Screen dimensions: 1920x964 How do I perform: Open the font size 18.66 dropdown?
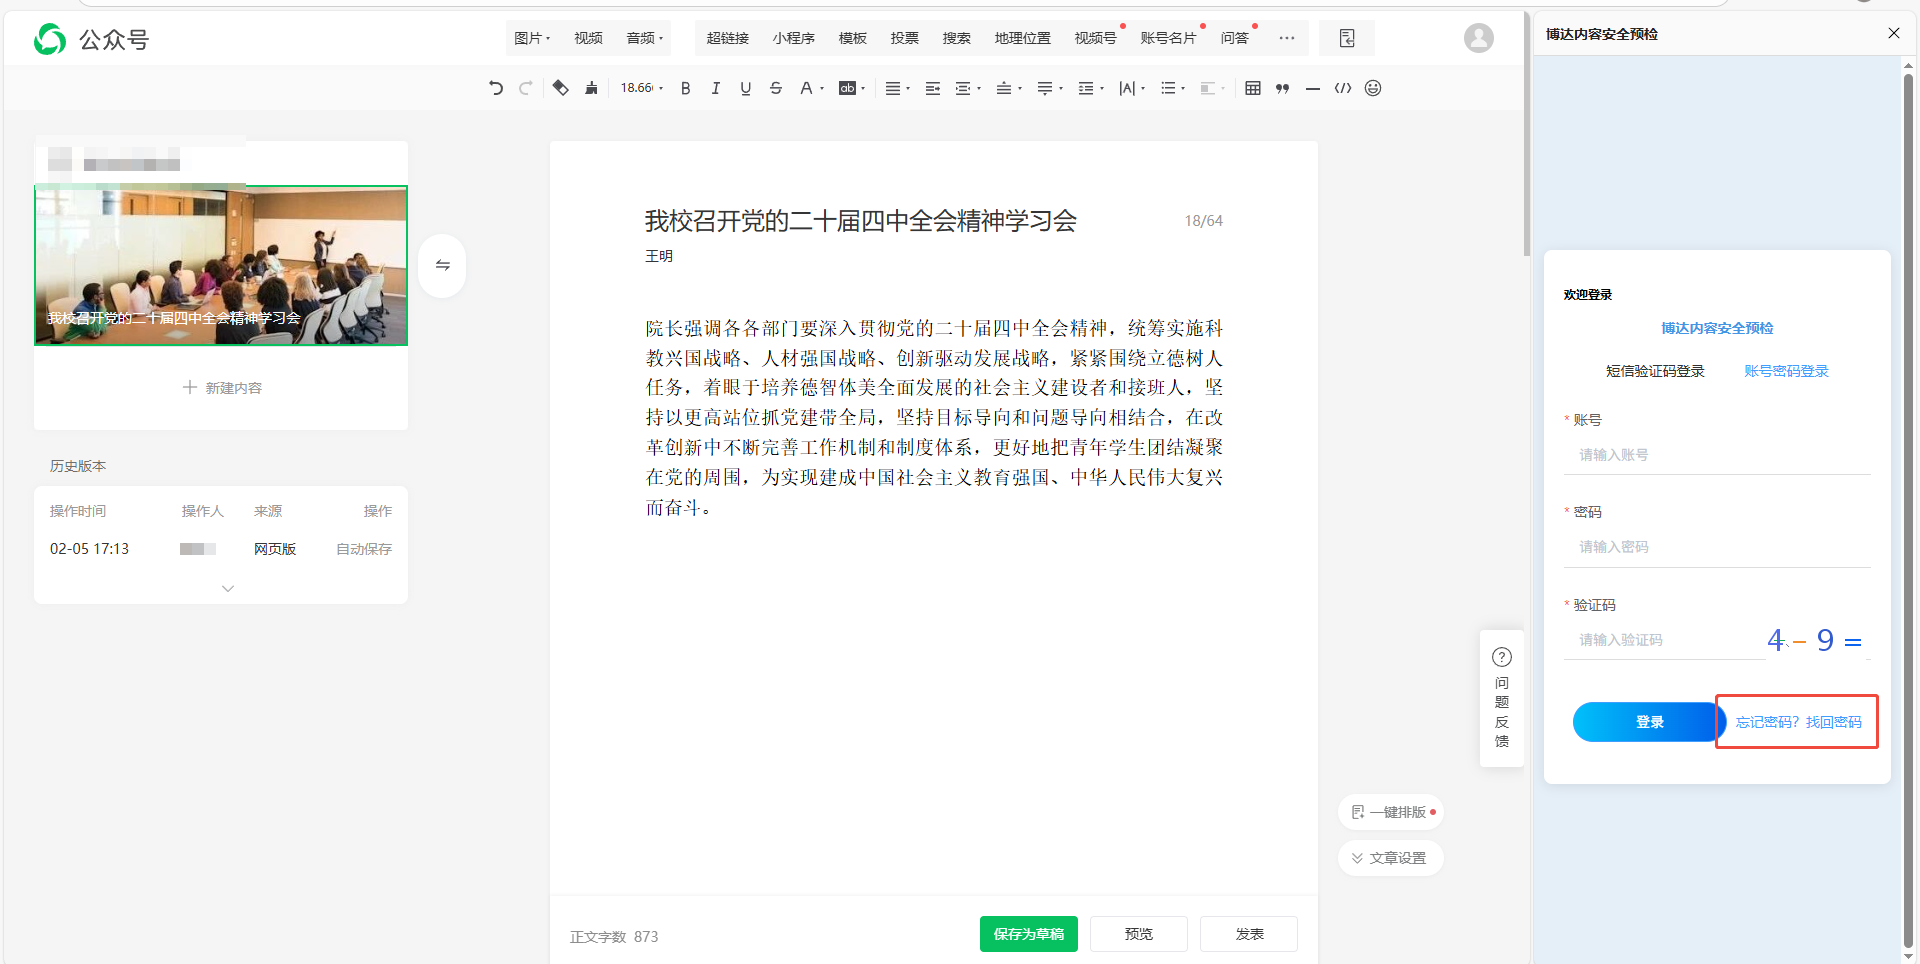click(641, 88)
